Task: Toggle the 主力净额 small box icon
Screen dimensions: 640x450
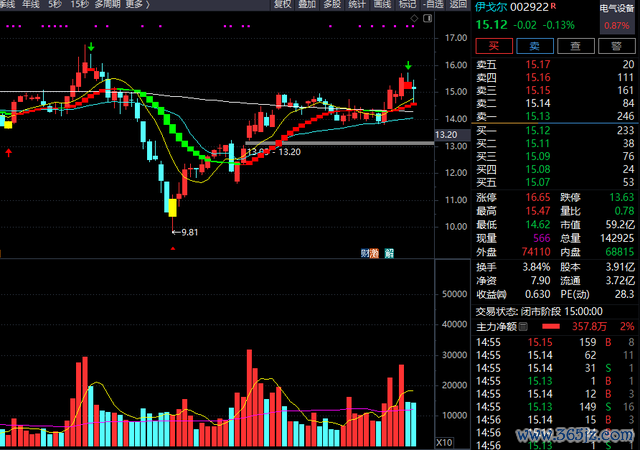Action: 522,326
